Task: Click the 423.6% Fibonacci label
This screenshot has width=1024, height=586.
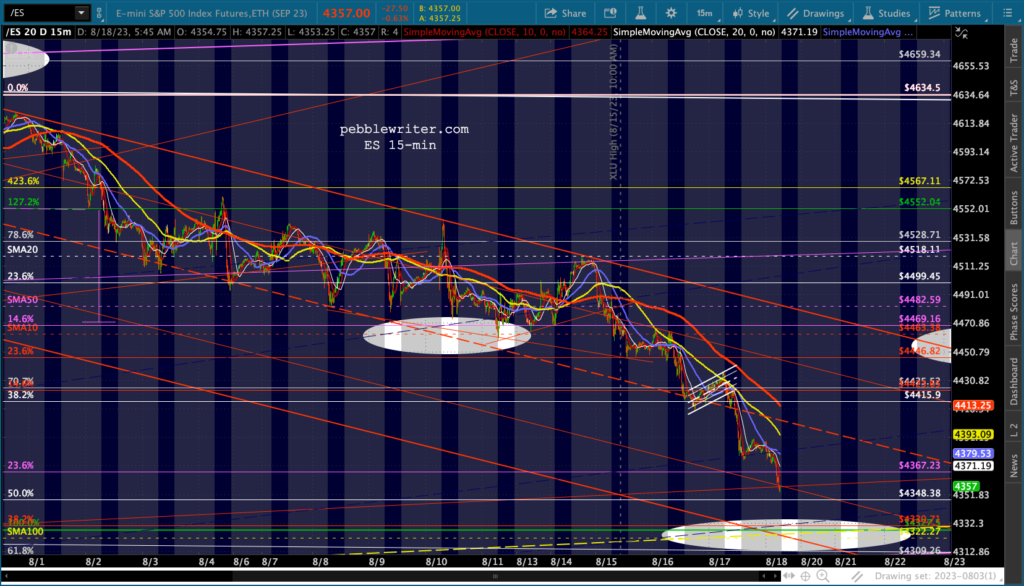Action: (x=23, y=181)
